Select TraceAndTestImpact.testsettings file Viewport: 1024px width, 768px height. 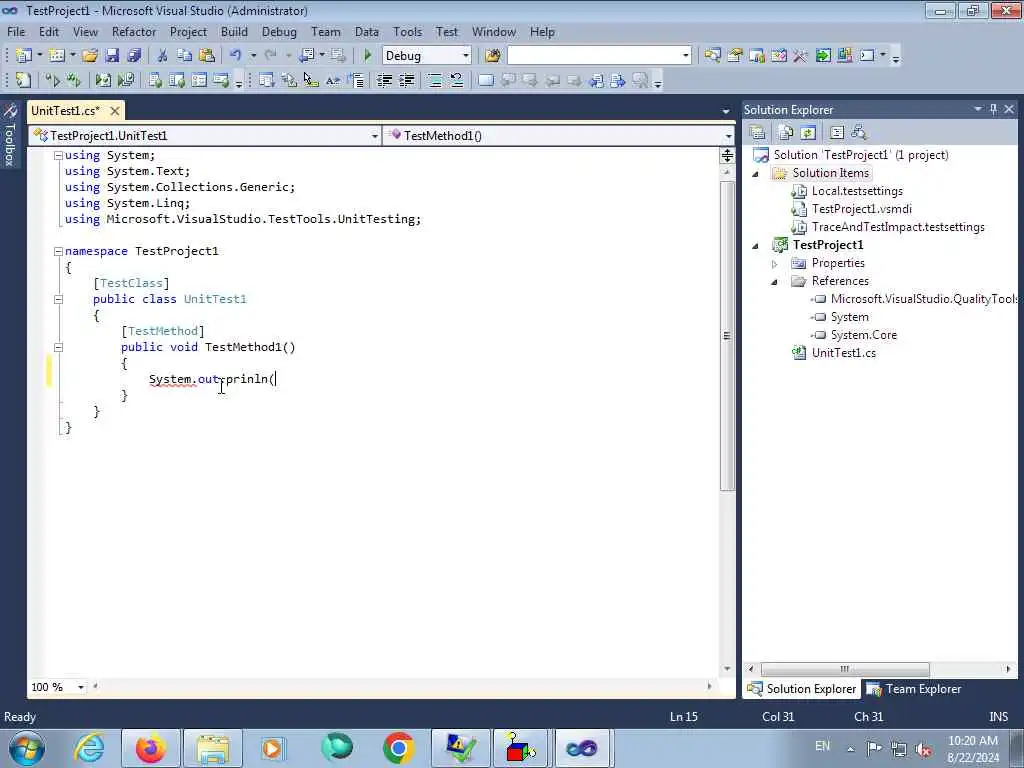pos(898,227)
